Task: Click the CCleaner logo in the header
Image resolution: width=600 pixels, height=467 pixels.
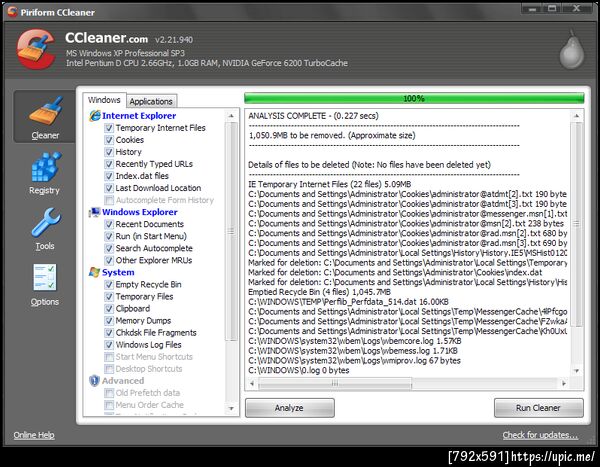Action: [x=36, y=49]
